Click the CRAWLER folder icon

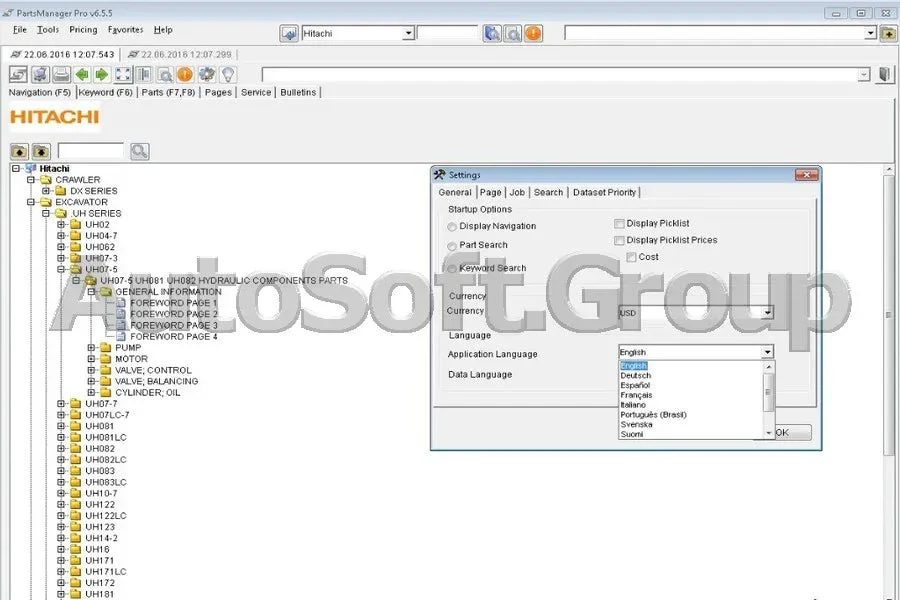click(x=46, y=180)
